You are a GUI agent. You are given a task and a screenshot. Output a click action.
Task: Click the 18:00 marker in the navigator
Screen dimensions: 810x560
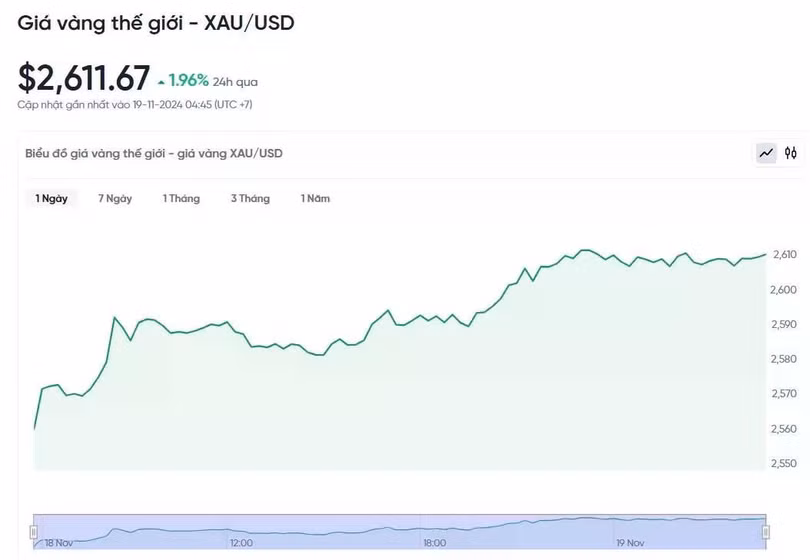coord(434,543)
